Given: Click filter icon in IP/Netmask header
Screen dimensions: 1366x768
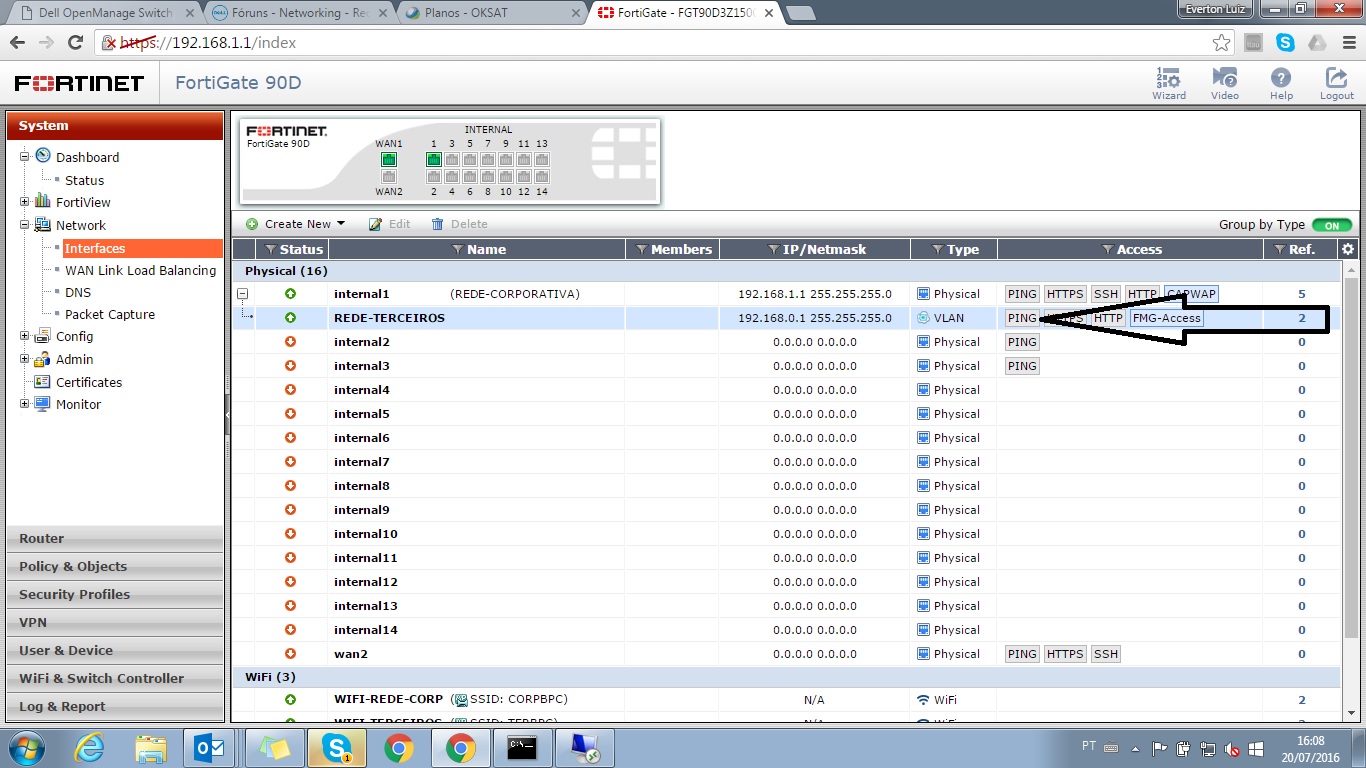Looking at the screenshot, I should pos(773,250).
